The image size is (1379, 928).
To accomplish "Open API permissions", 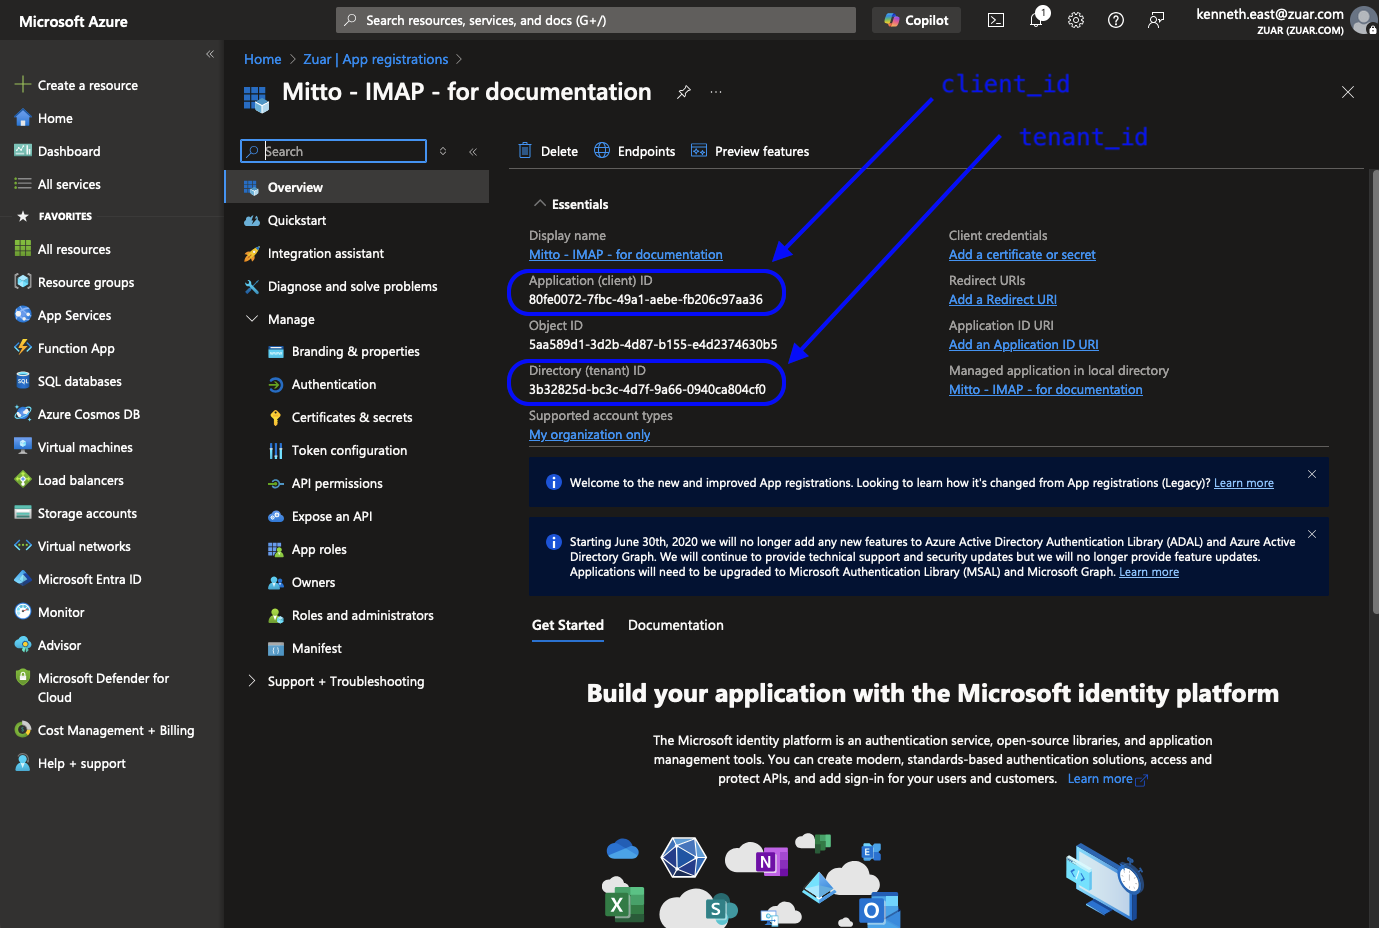I will pyautogui.click(x=337, y=483).
